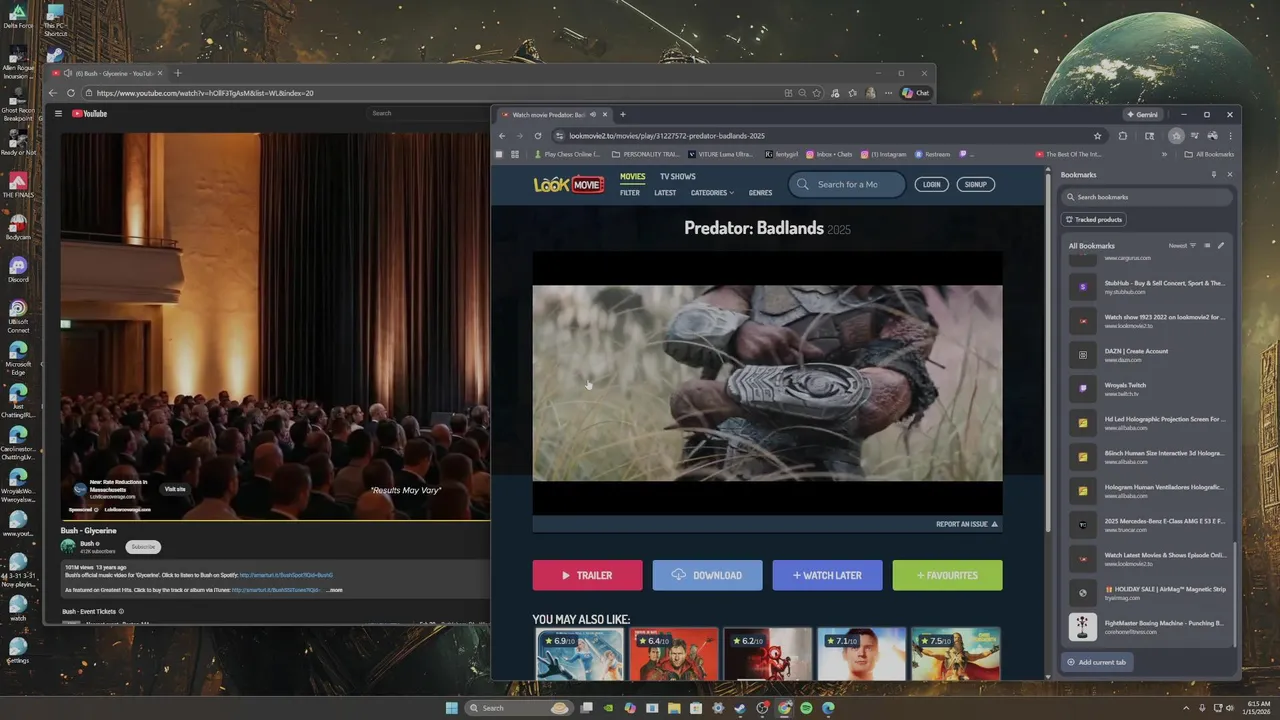Open the recommended movie rated 7.5

tap(956, 654)
